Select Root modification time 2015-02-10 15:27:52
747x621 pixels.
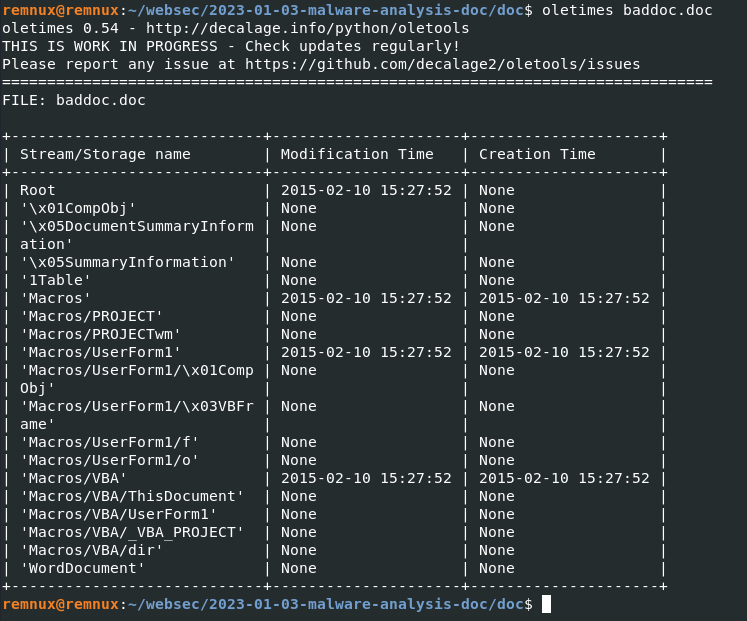[x=366, y=190]
